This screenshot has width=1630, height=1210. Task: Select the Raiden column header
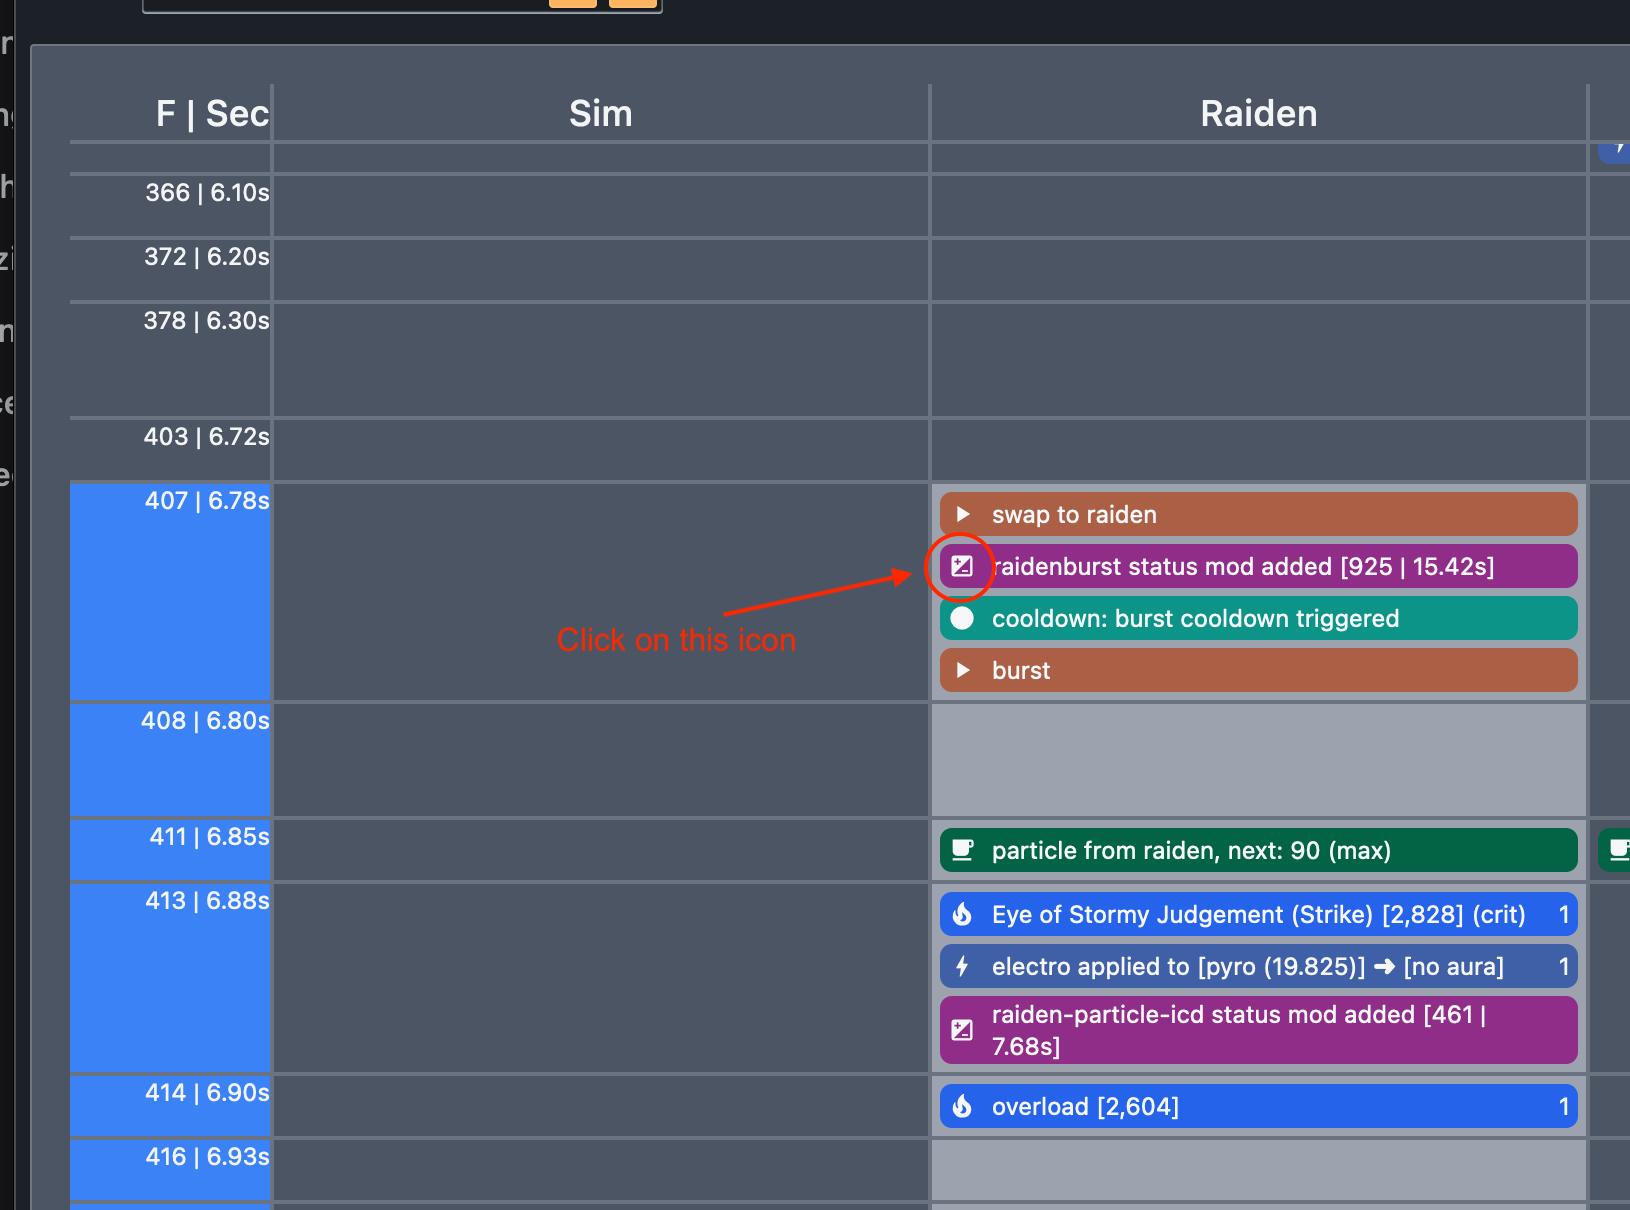[1258, 114]
